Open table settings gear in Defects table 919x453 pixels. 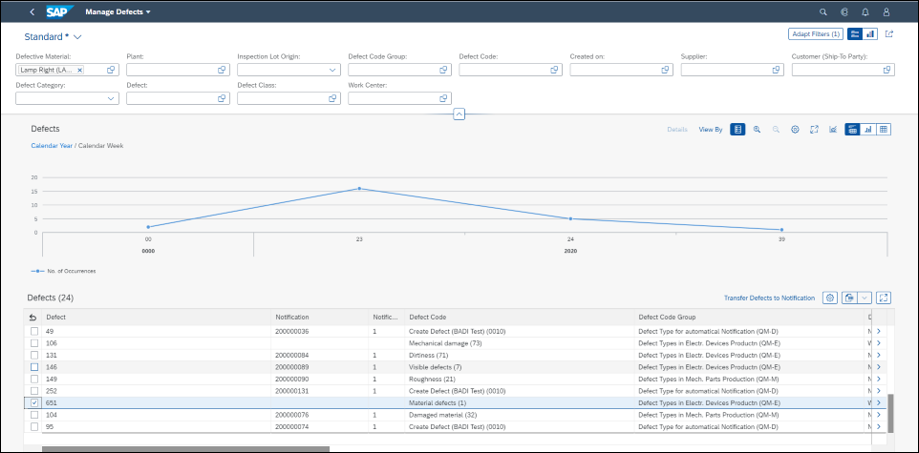click(x=830, y=298)
